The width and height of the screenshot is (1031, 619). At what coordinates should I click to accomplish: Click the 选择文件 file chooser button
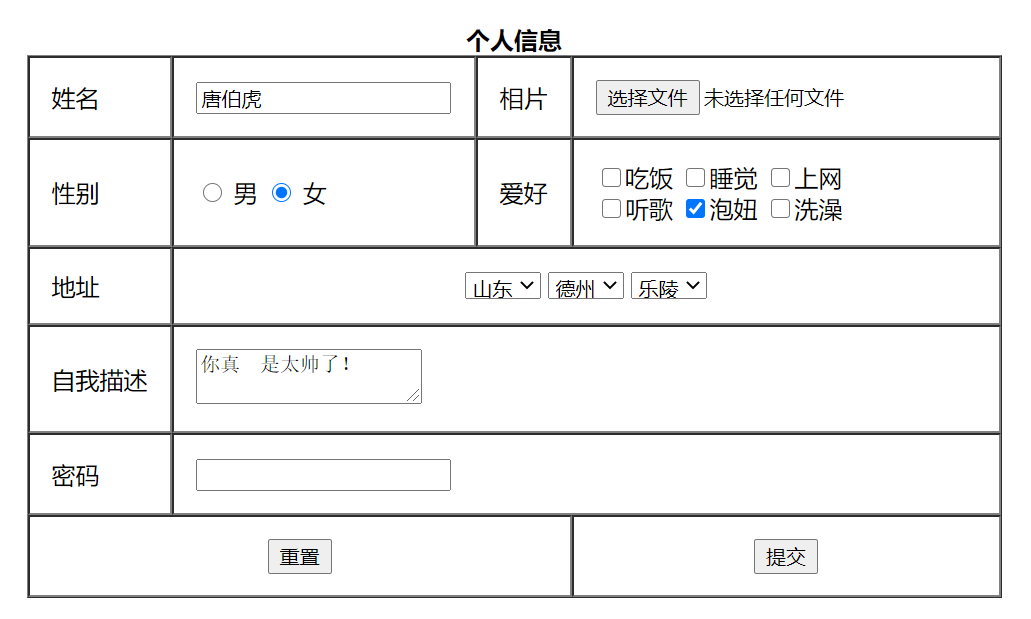[x=647, y=98]
